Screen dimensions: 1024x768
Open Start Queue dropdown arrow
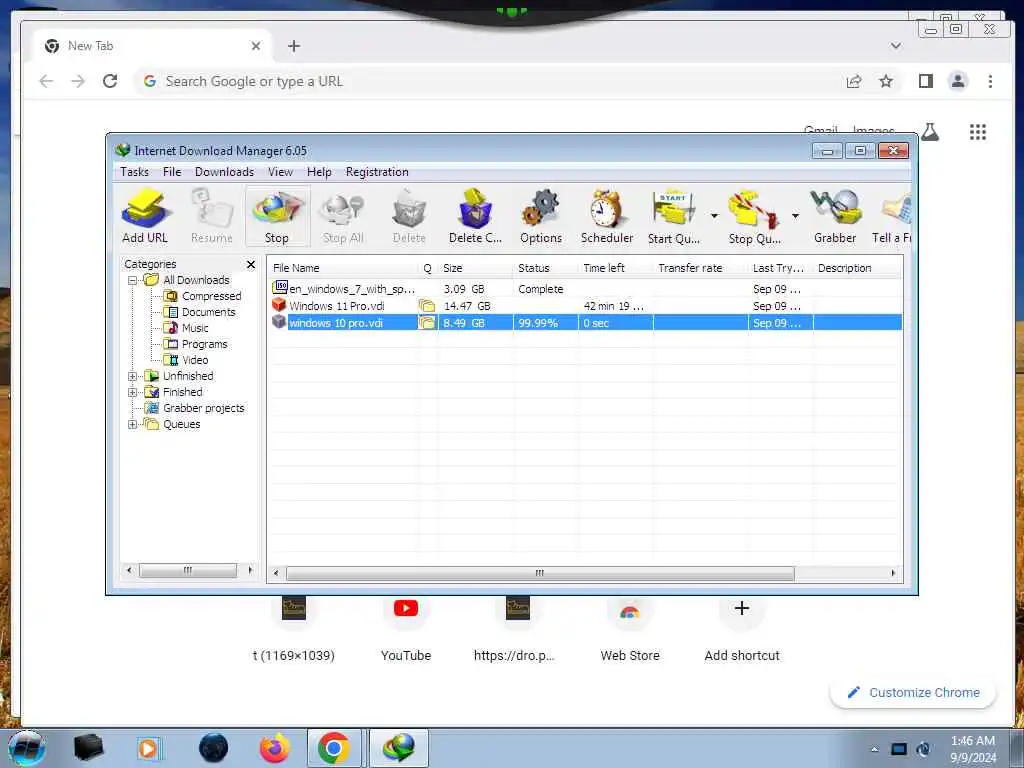tap(714, 216)
